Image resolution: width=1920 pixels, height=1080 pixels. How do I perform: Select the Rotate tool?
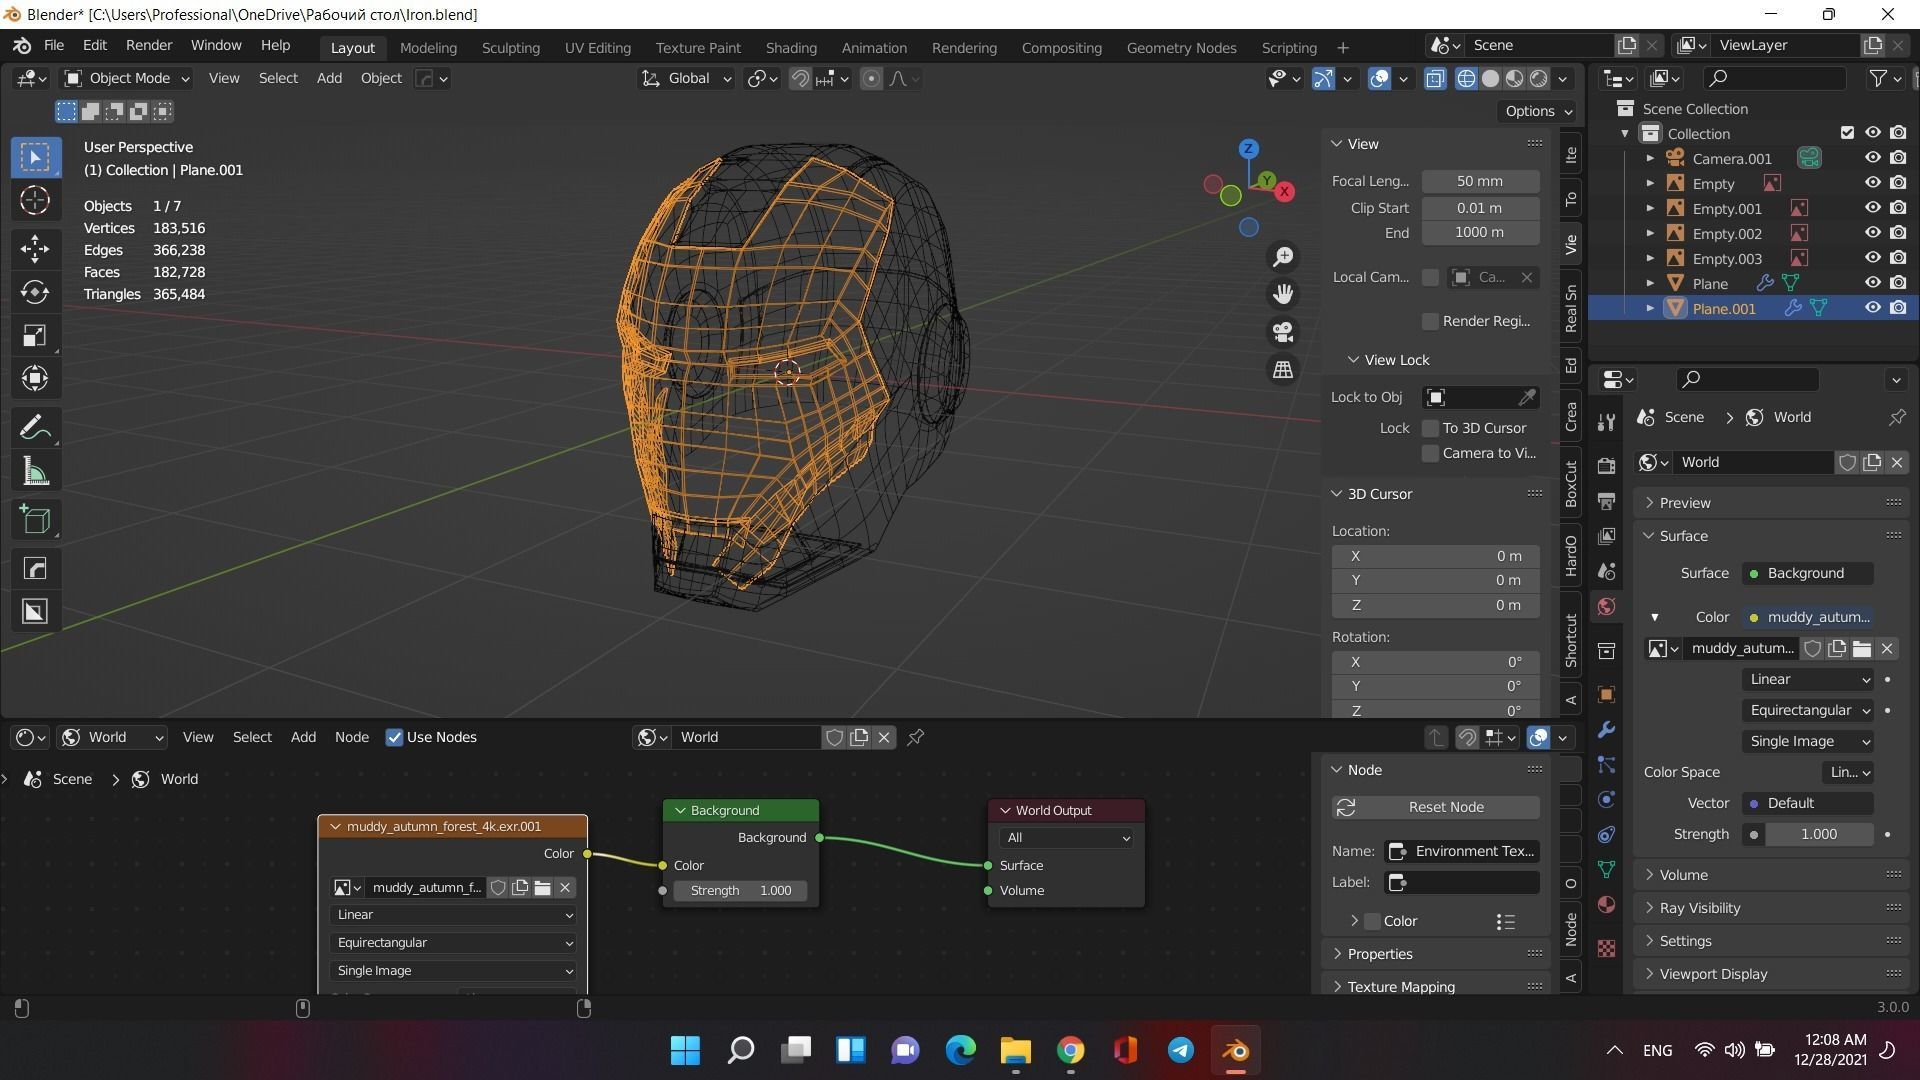point(35,292)
